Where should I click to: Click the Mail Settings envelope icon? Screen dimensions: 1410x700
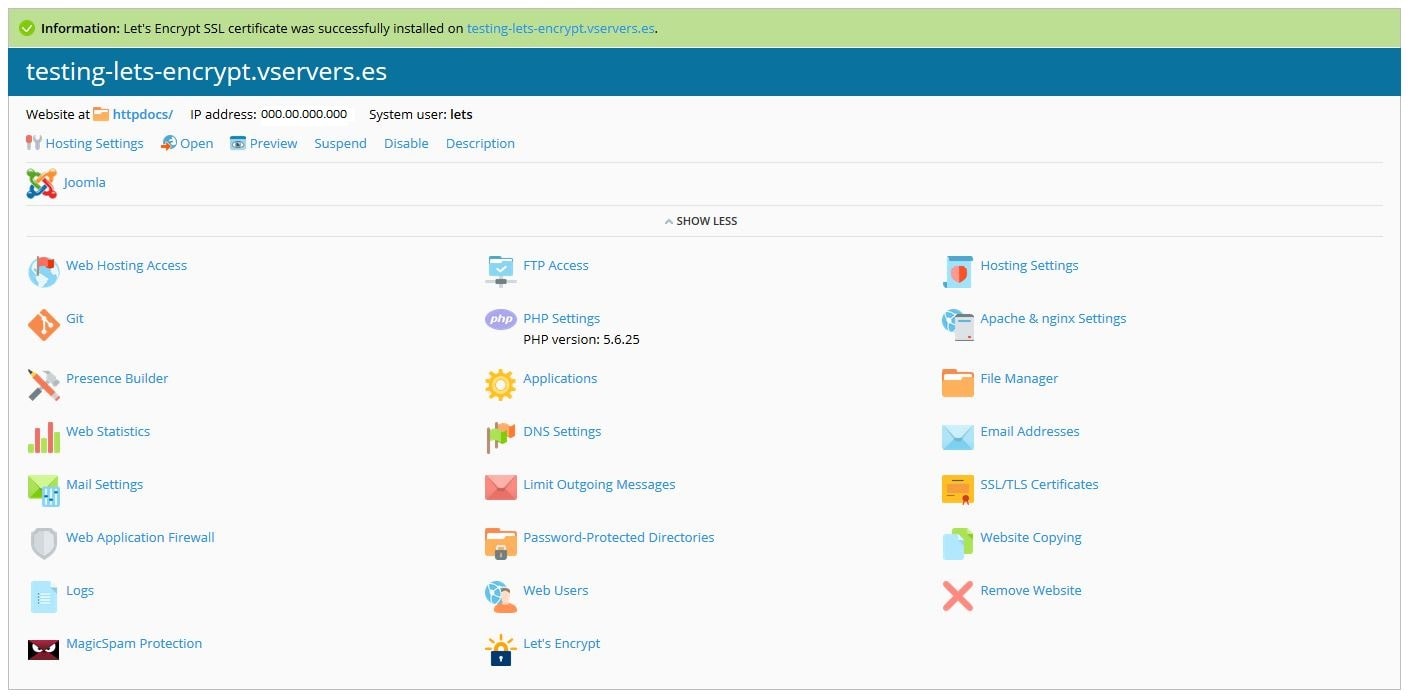[x=43, y=490]
